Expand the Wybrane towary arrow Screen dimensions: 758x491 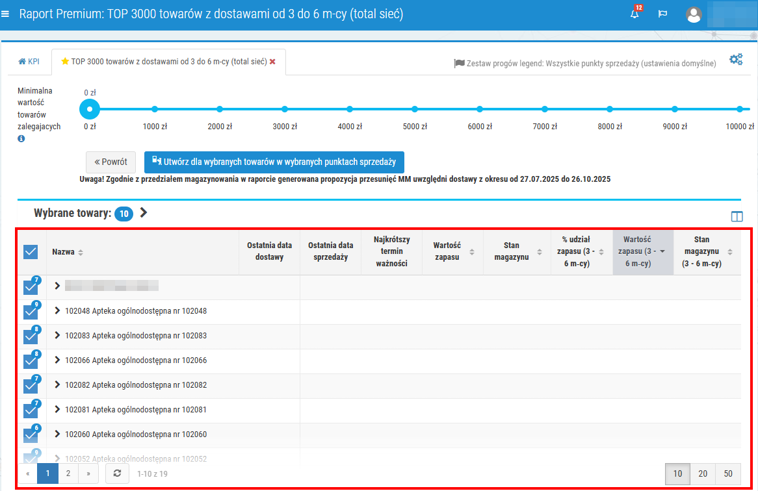coord(144,213)
